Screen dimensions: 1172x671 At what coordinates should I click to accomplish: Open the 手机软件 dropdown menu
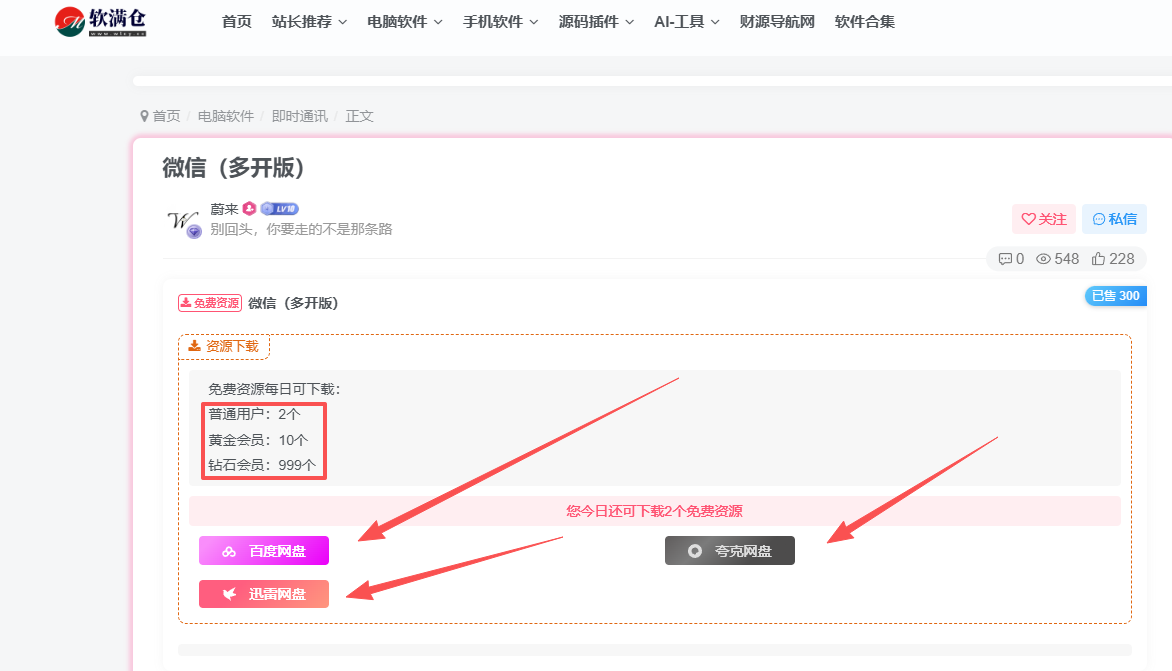(x=500, y=22)
